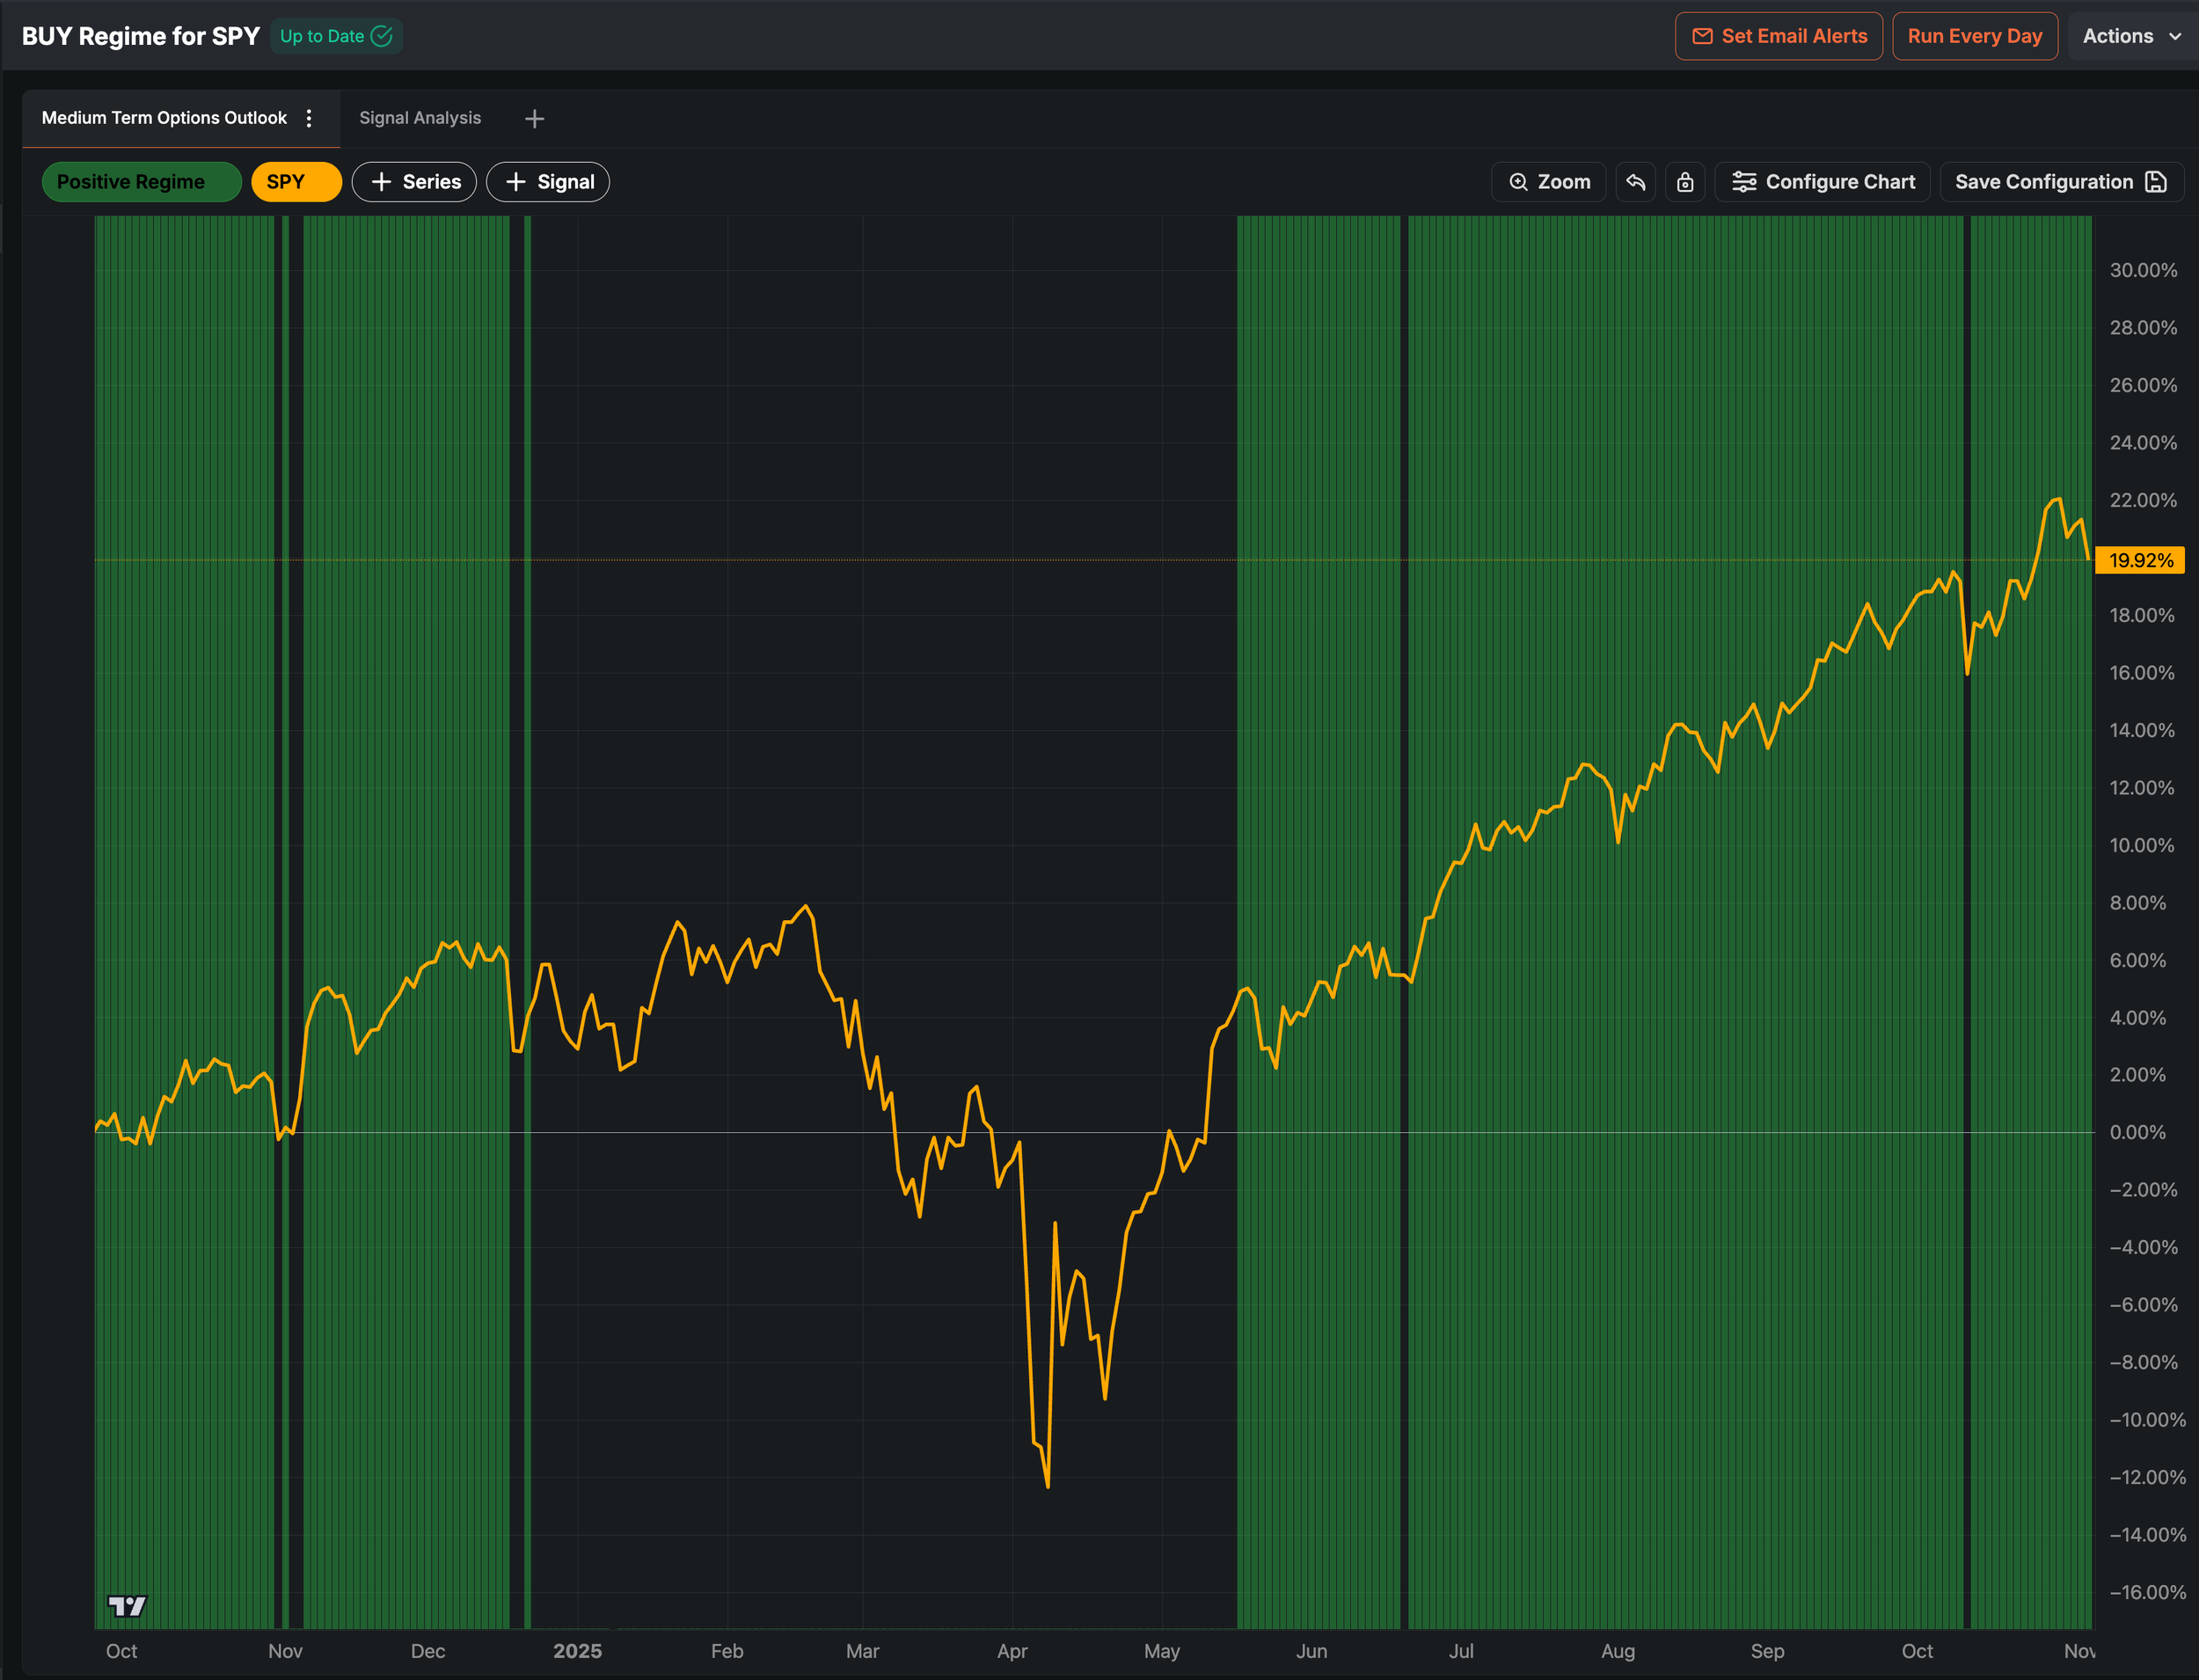Click the undo arrow icon
The height and width of the screenshot is (1680, 2199).
[1635, 182]
